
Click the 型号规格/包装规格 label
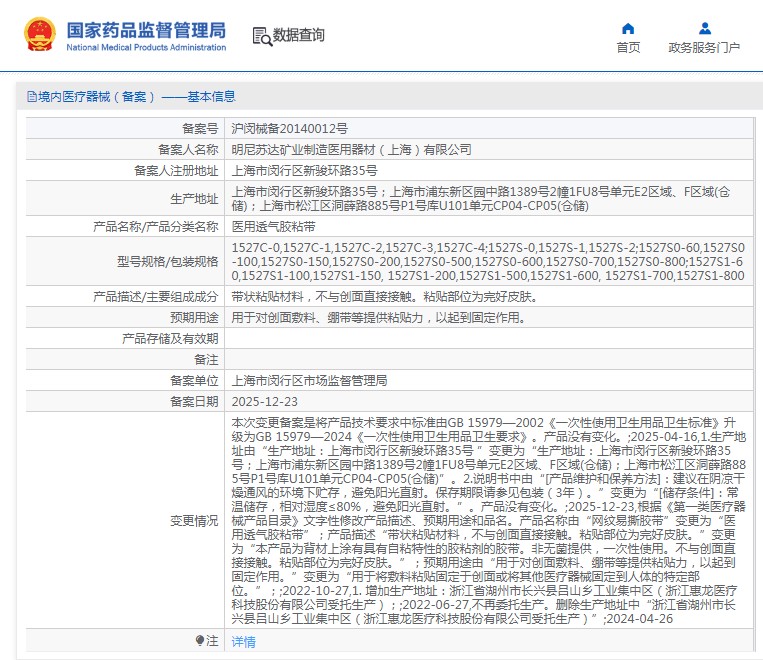pyautogui.click(x=167, y=261)
